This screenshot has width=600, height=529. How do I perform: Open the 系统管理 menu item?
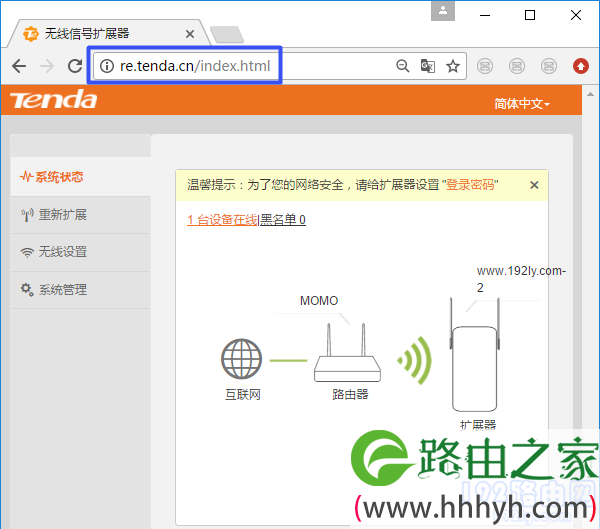tap(81, 290)
